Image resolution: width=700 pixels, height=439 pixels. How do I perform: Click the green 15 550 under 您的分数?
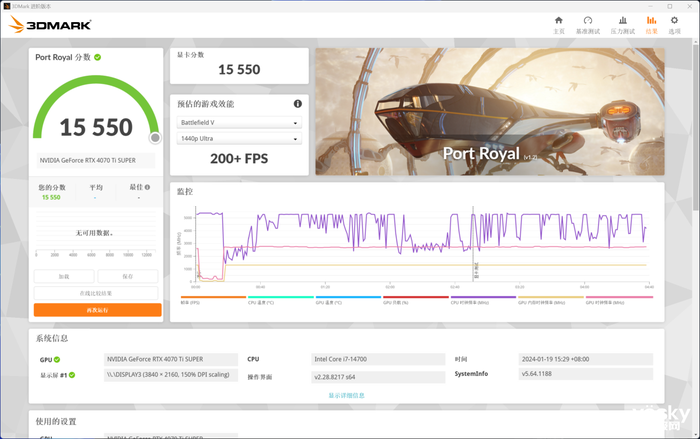pyautogui.click(x=51, y=197)
